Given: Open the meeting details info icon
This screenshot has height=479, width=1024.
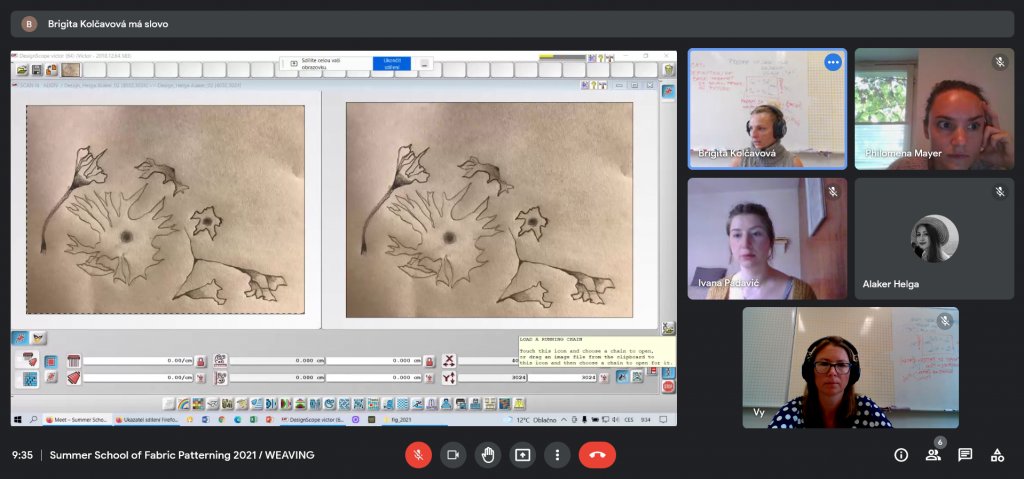Looking at the screenshot, I should (901, 455).
